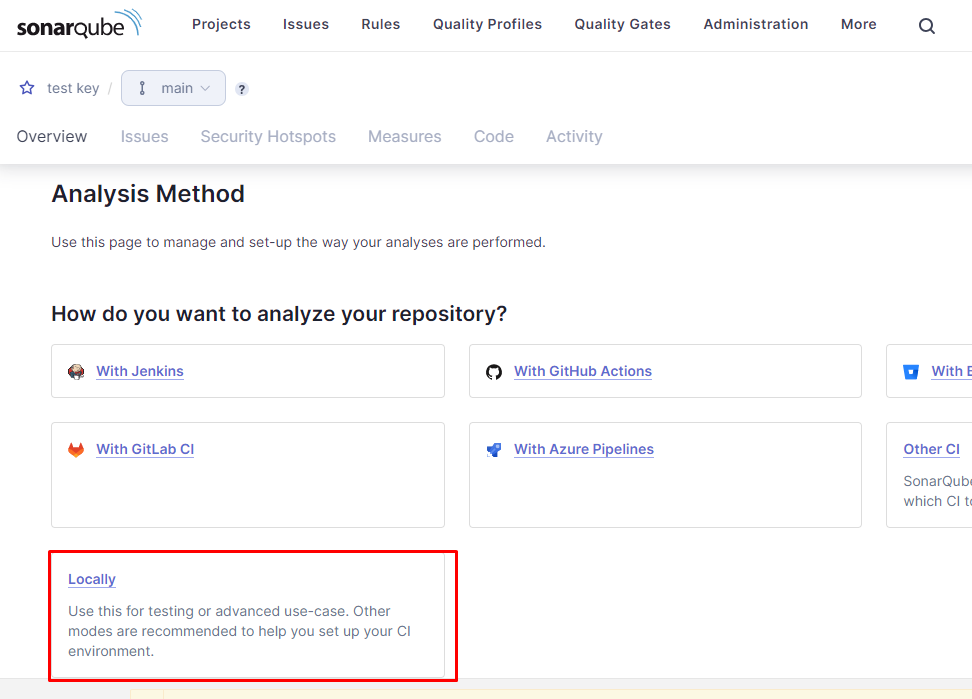Switch to the Code tab
Viewport: 972px width, 699px height.
tap(494, 136)
